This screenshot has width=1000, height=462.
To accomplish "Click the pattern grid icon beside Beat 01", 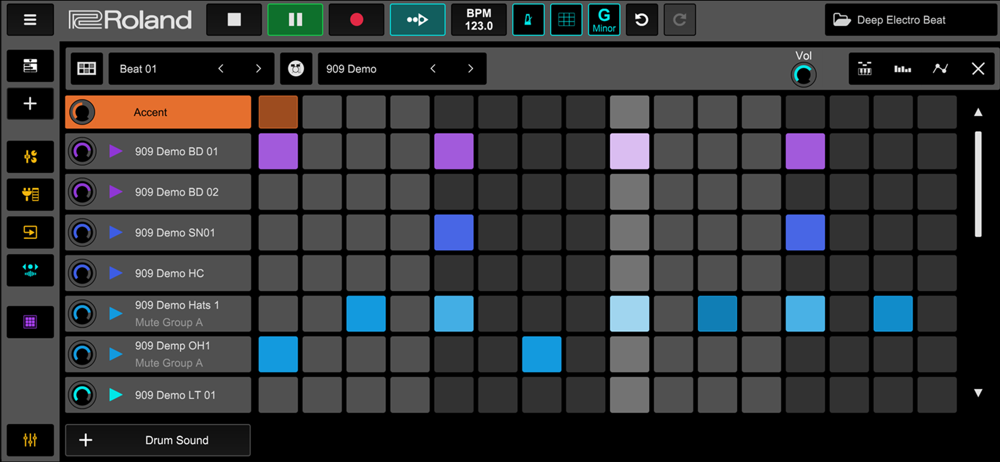I will pos(87,69).
